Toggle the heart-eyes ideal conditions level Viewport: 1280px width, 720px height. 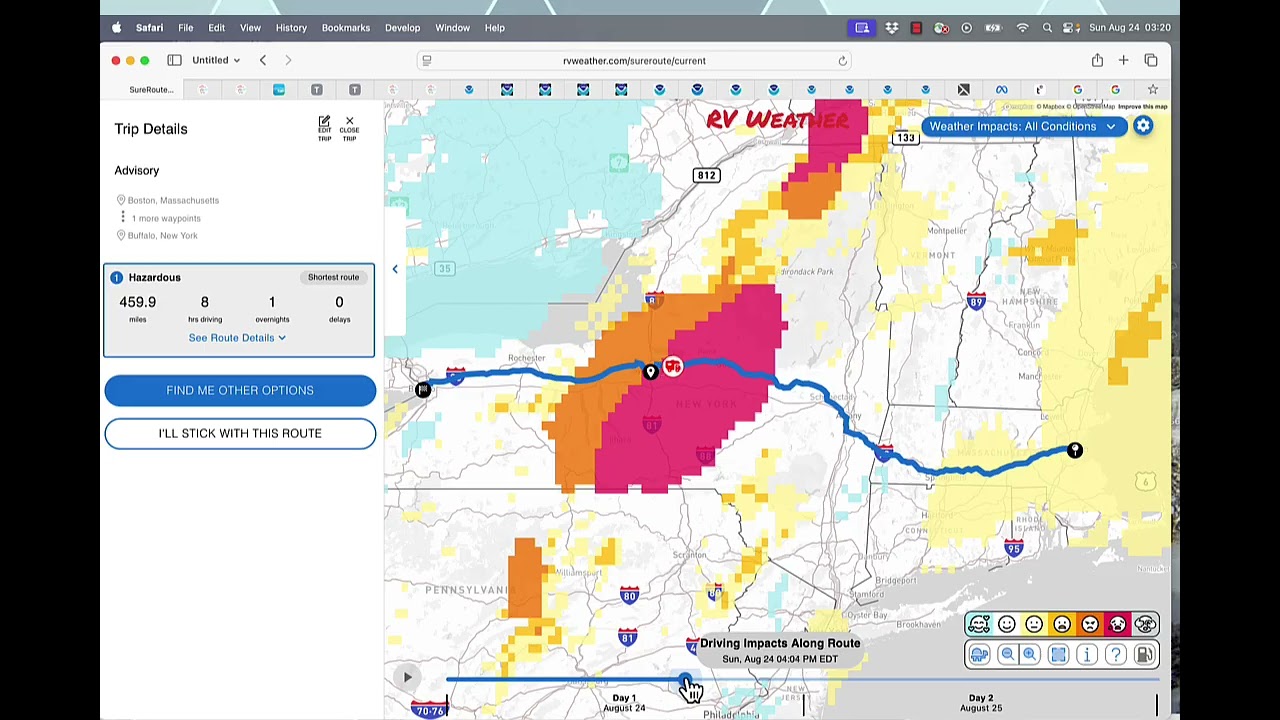[979, 625]
